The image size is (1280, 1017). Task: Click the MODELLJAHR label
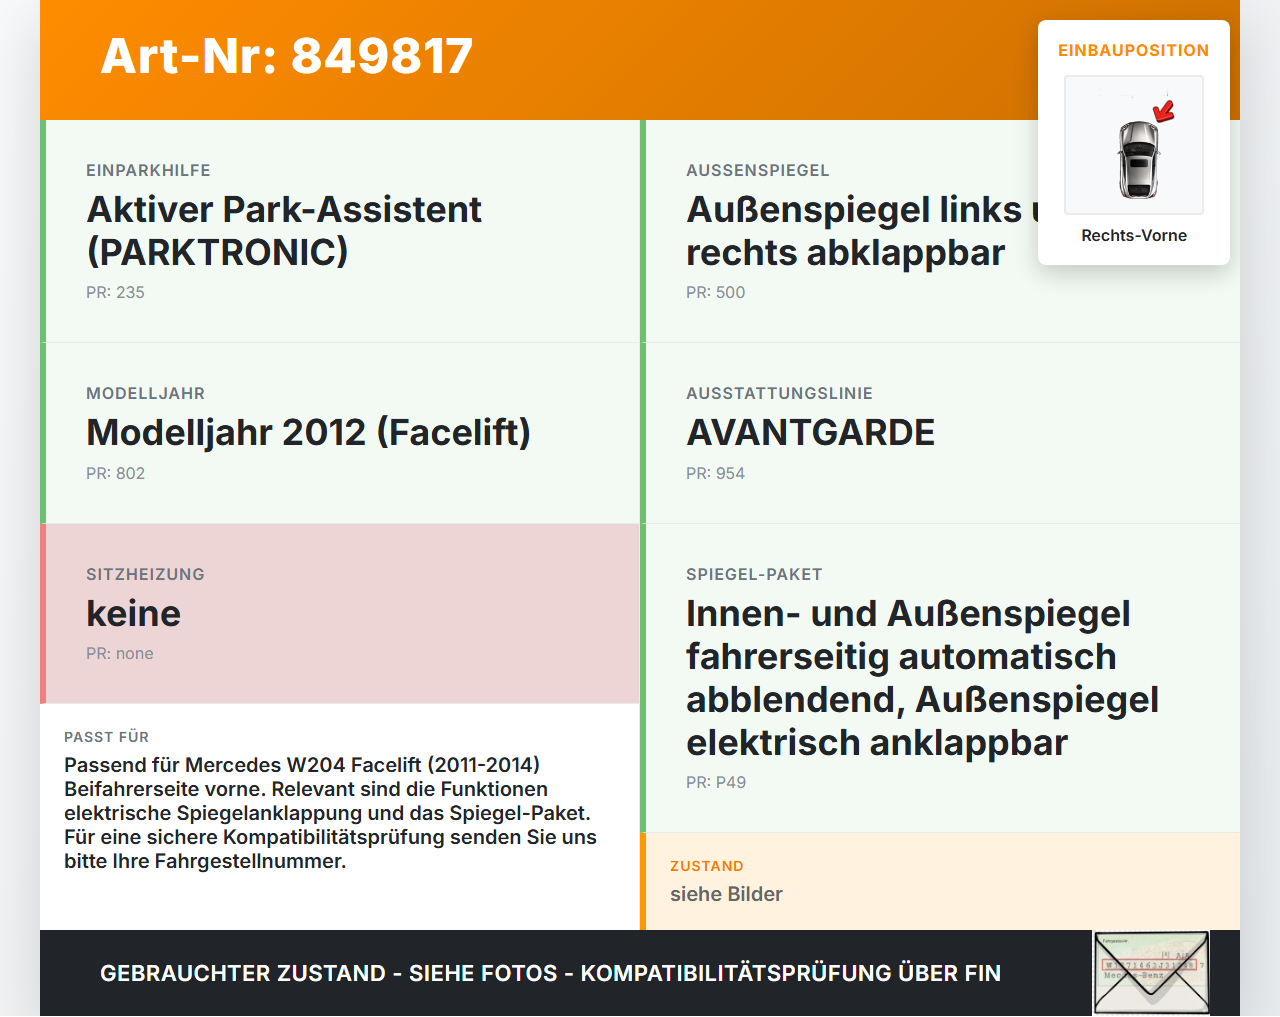[146, 394]
